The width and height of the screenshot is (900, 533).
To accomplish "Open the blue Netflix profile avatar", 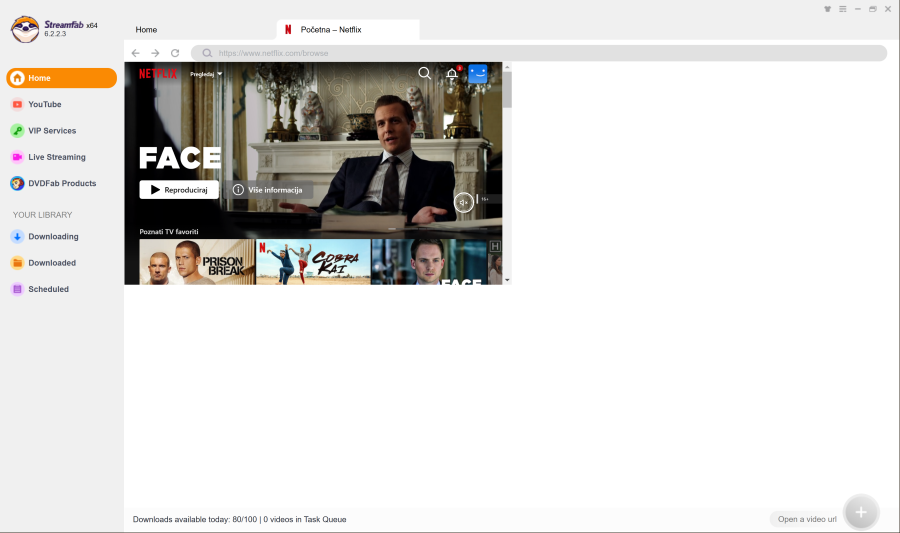I will coord(478,73).
